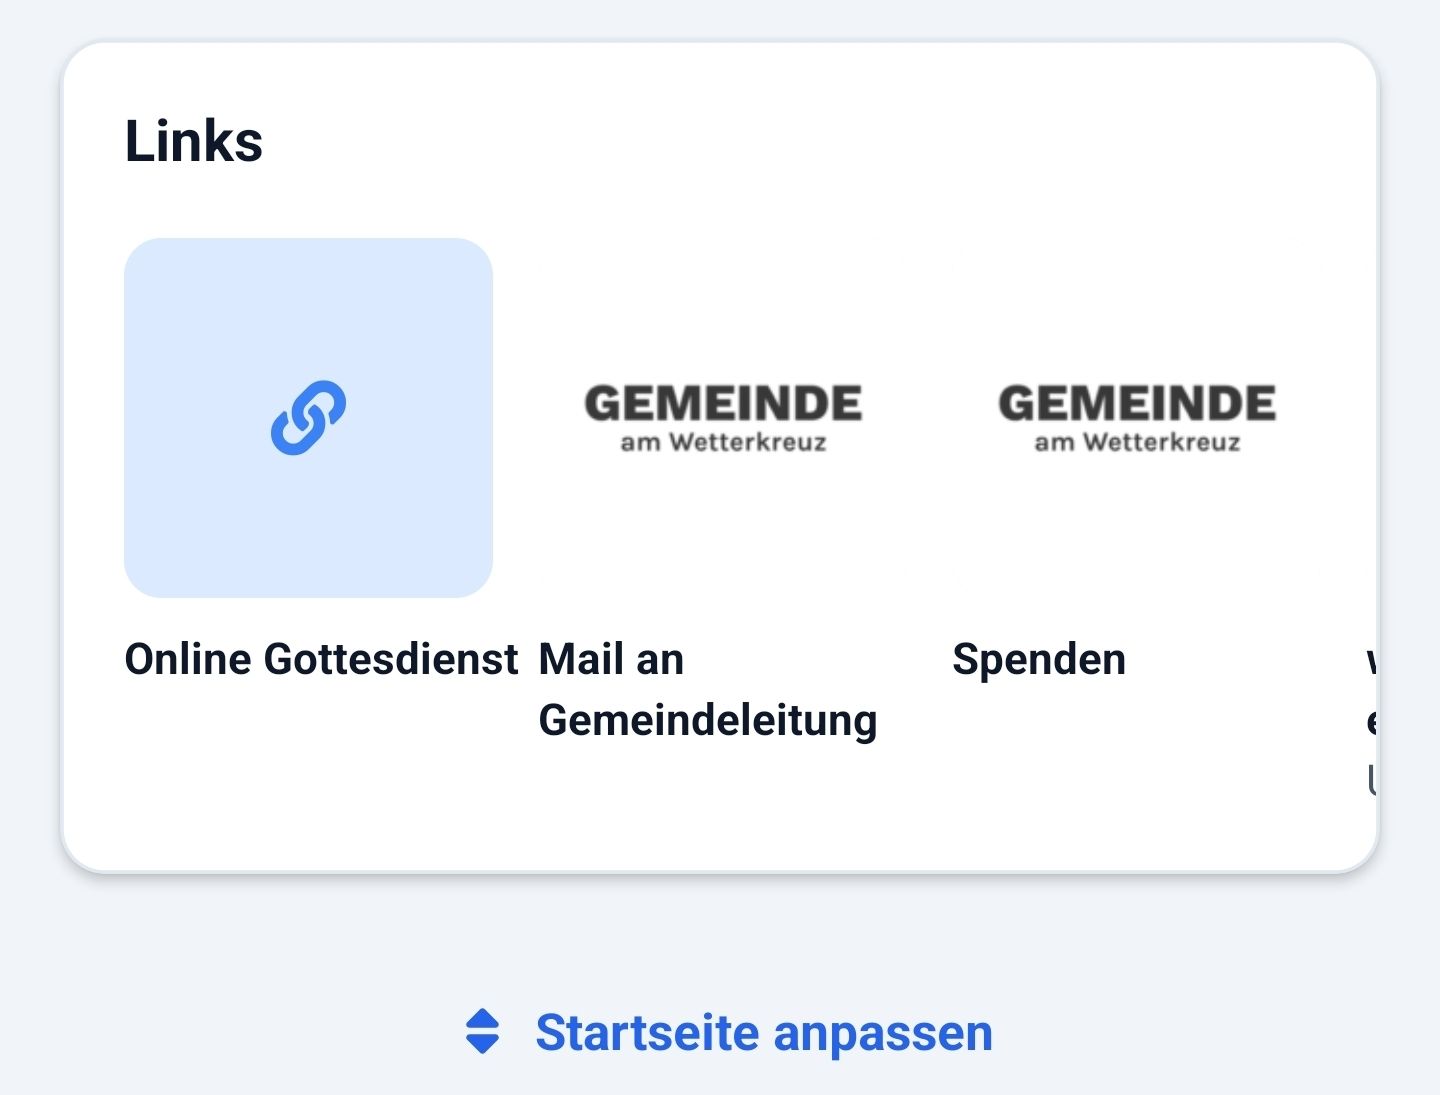Open the Spenden link label
This screenshot has height=1095, width=1440.
1039,660
